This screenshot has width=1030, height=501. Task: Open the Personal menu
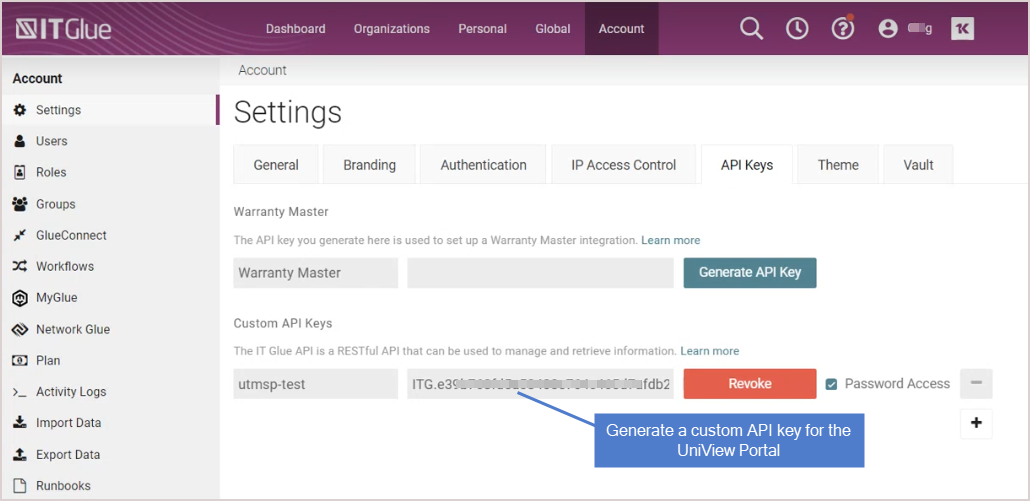click(x=482, y=29)
